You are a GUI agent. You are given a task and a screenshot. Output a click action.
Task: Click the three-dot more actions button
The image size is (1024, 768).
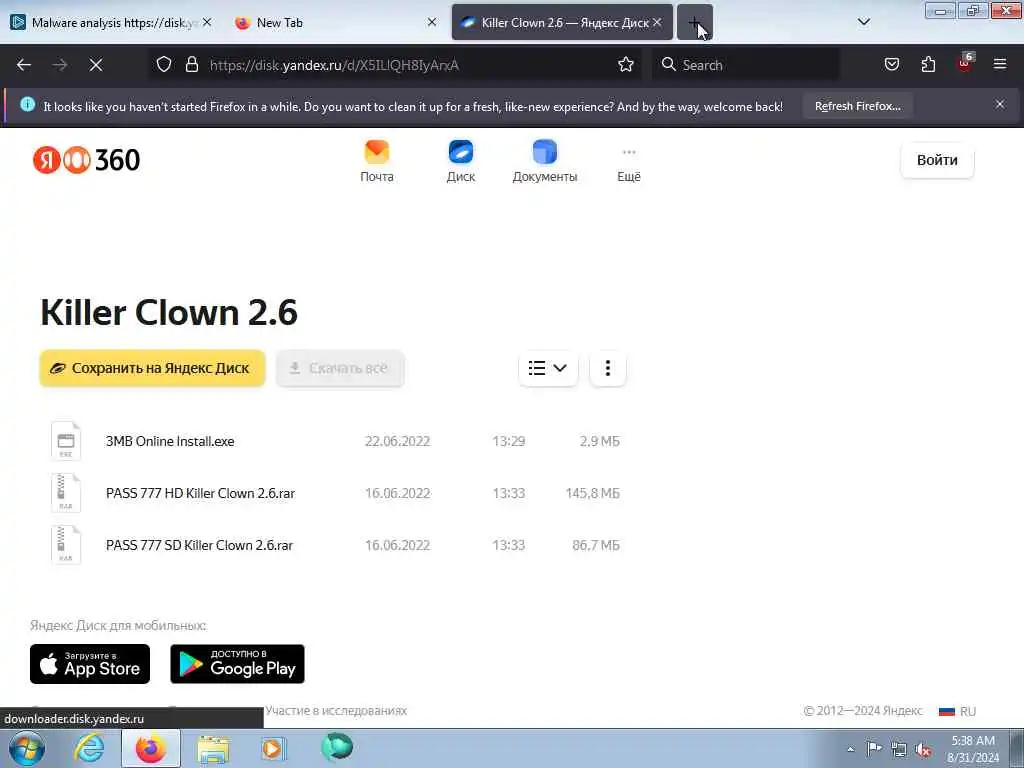point(607,368)
